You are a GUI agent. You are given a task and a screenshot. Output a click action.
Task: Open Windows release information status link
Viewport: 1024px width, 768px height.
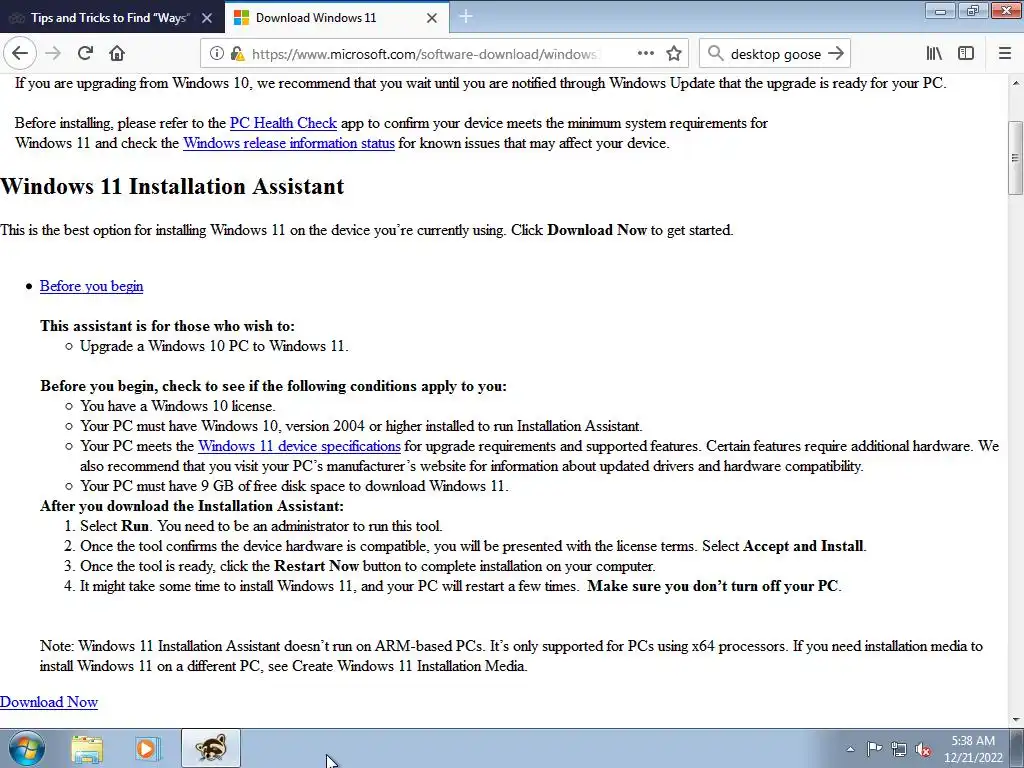click(x=289, y=143)
